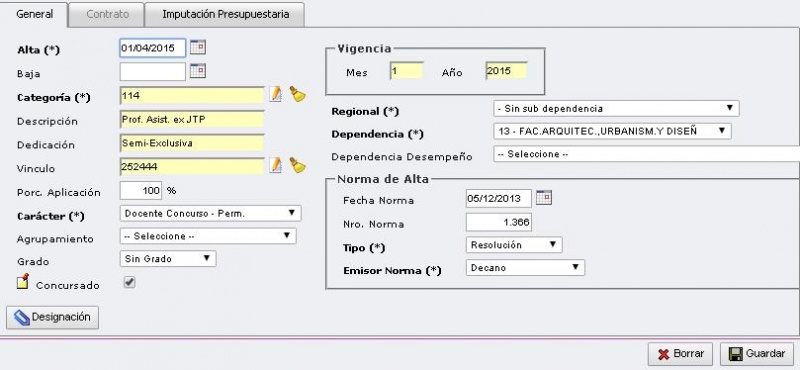Open the calendar picker for Alta date
The height and width of the screenshot is (370, 800).
click(198, 48)
